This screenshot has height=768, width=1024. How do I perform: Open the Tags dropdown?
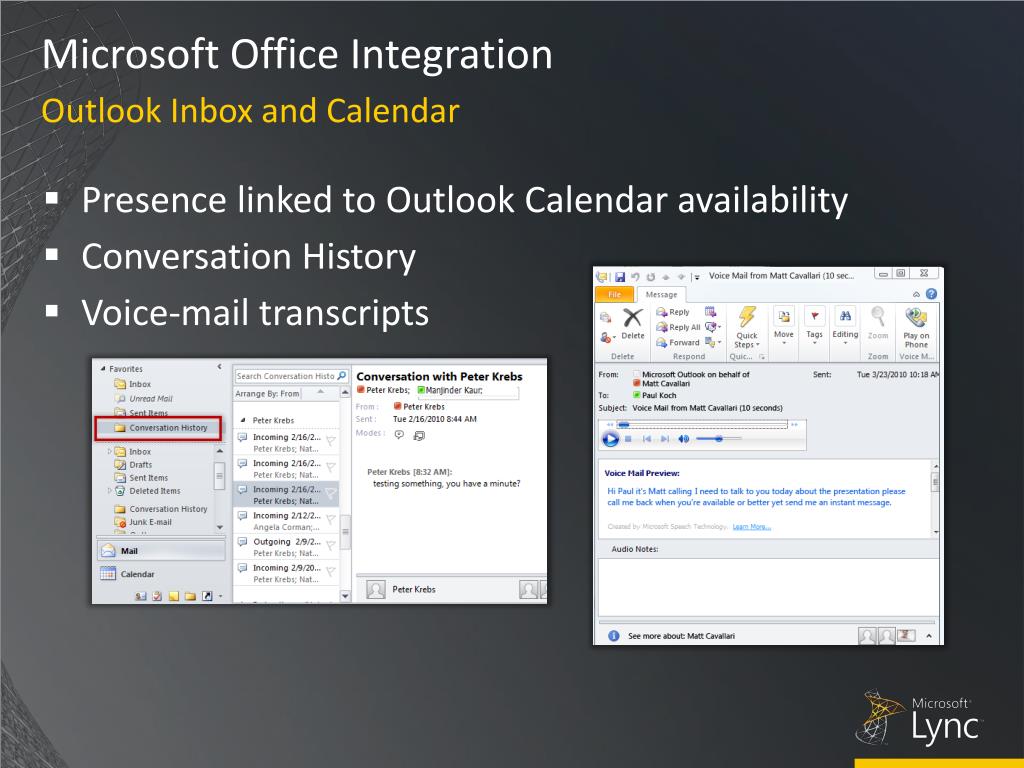point(814,325)
